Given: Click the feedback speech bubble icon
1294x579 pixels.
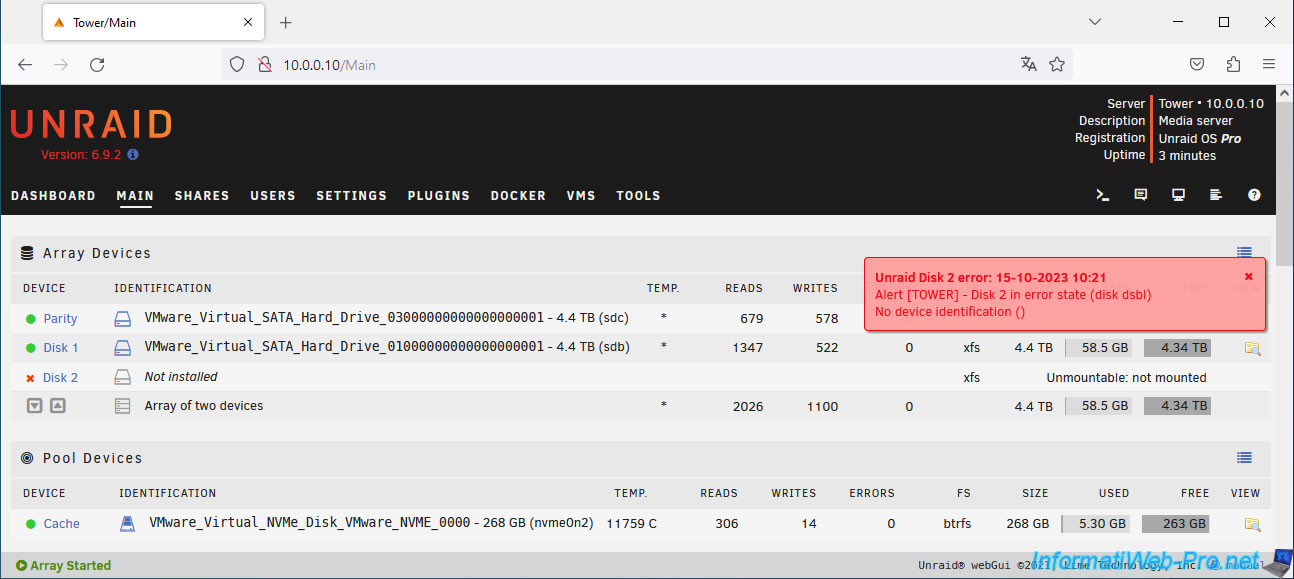Looking at the screenshot, I should pyautogui.click(x=1140, y=195).
